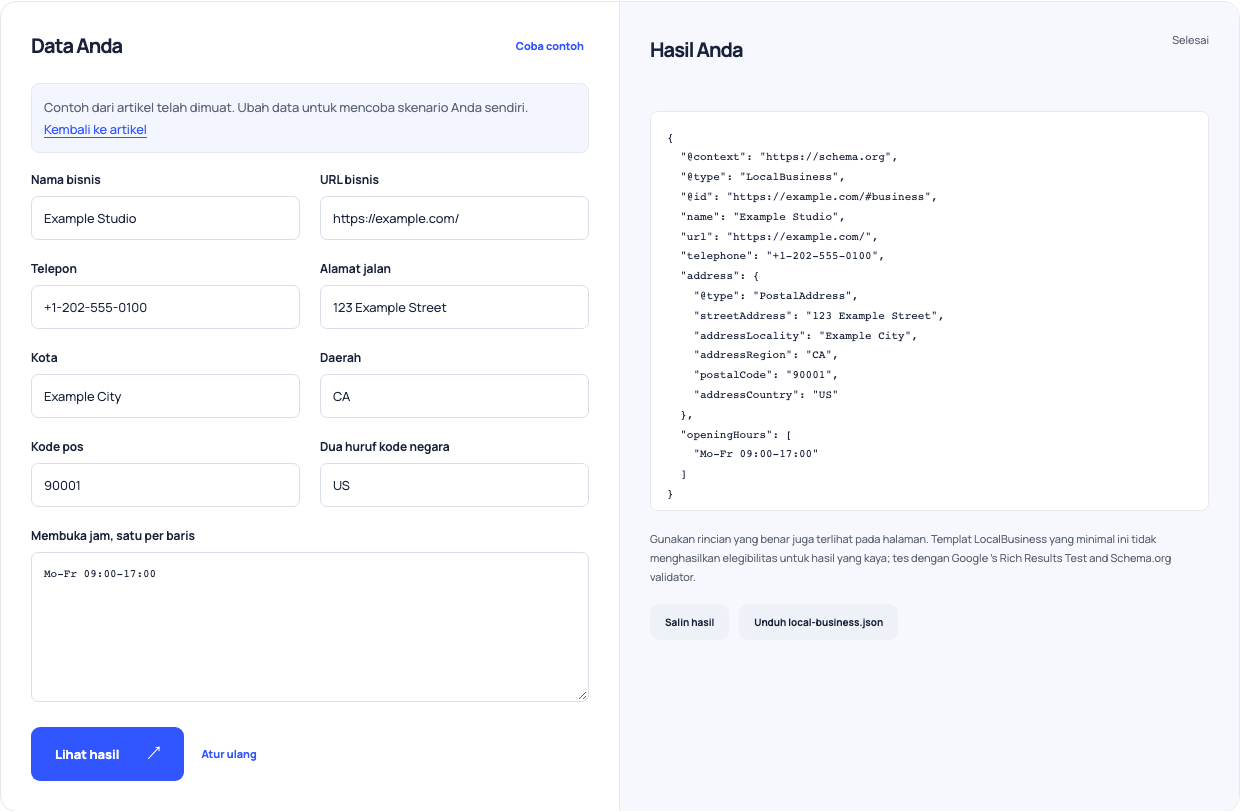Click the Atur ulang reset link
1240x812 pixels.
[229, 754]
